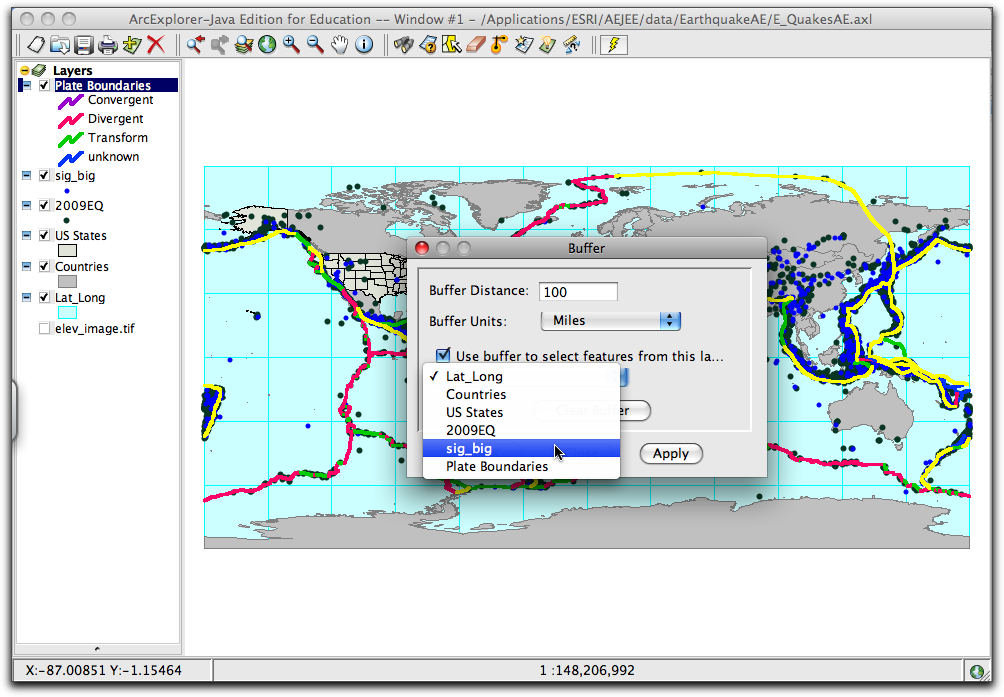This screenshot has height=697, width=1004.
Task: Toggle visibility of sig_big layer
Action: point(44,175)
